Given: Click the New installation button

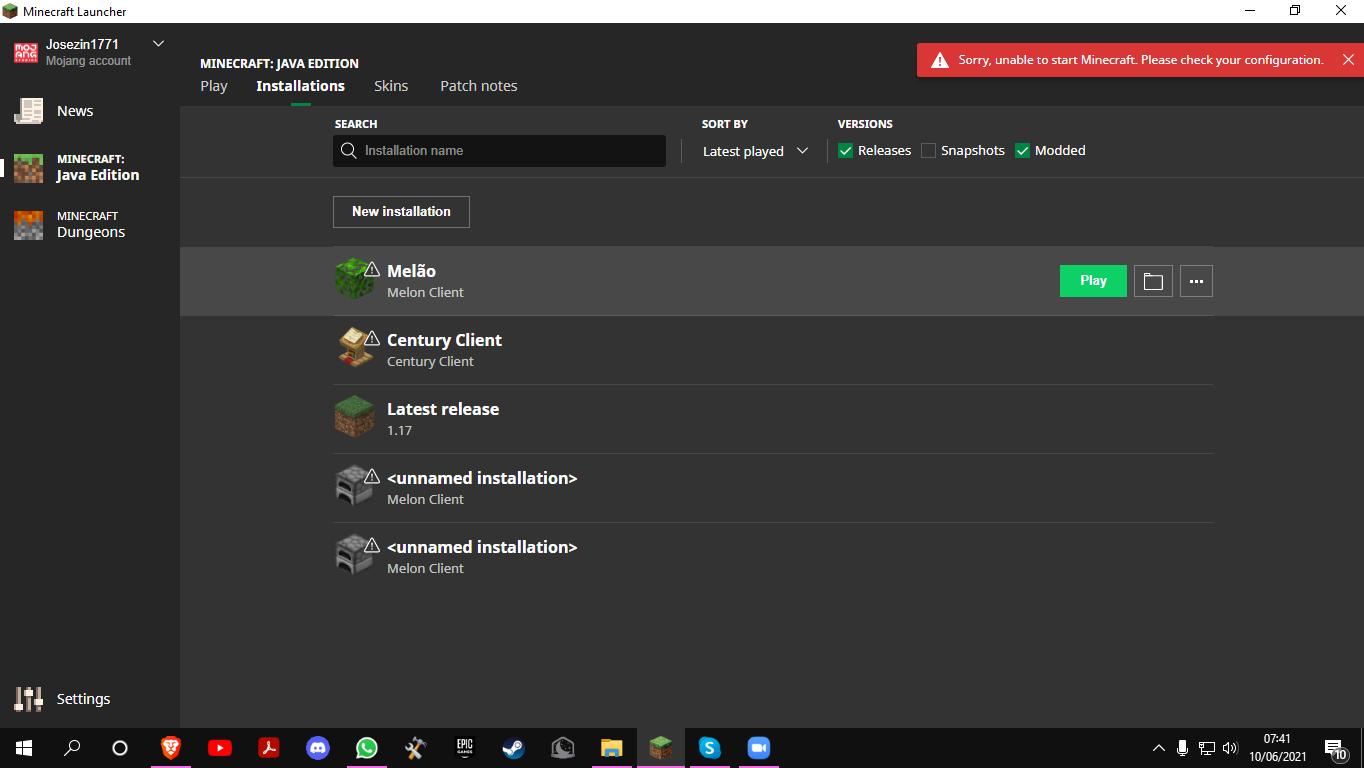Looking at the screenshot, I should tap(401, 212).
